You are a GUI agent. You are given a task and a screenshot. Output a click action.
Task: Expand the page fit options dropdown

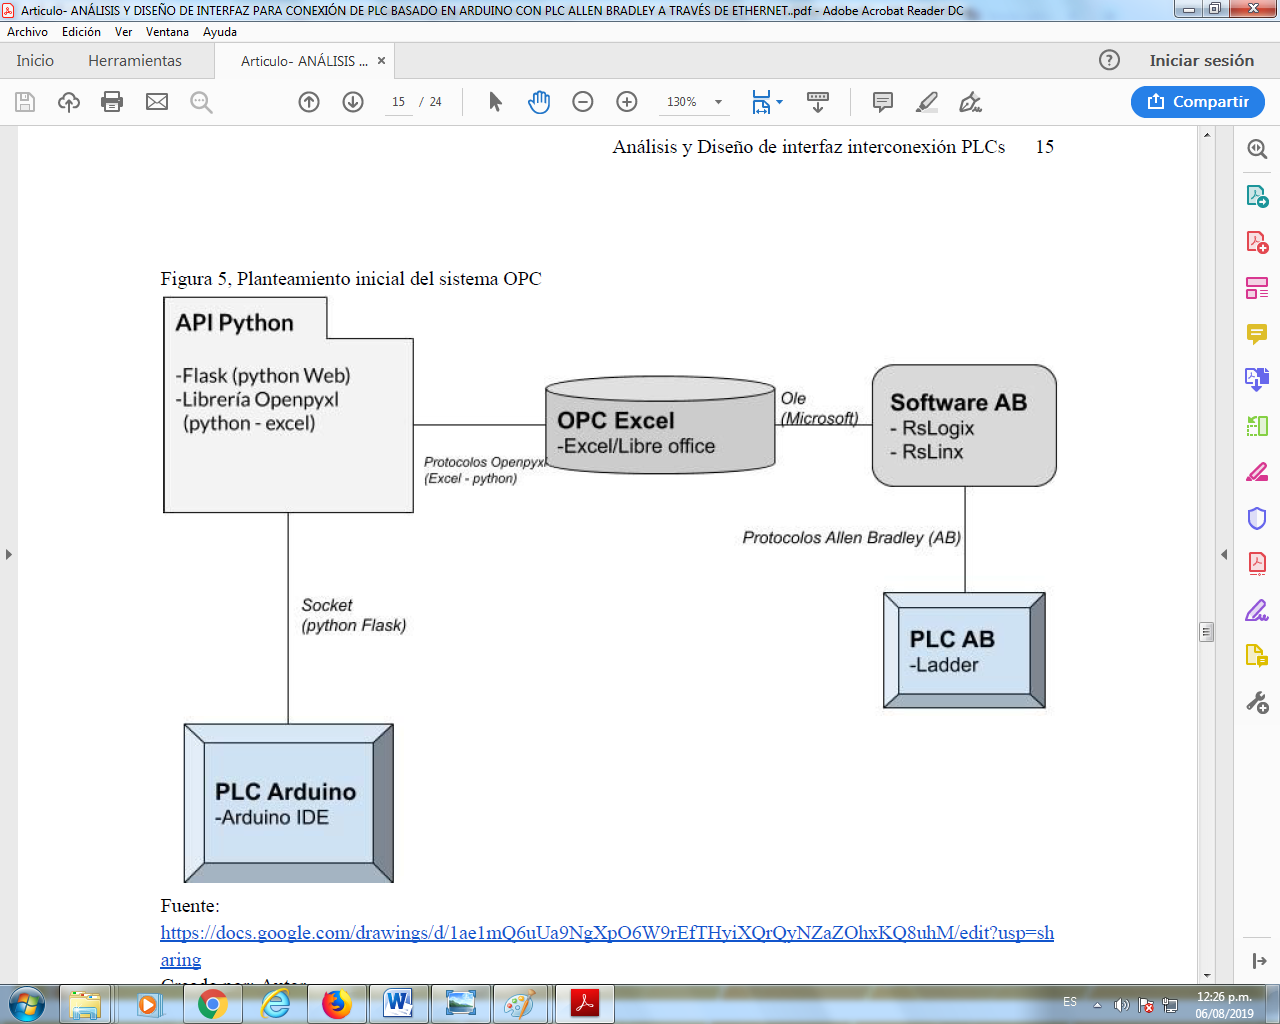pyautogui.click(x=780, y=102)
